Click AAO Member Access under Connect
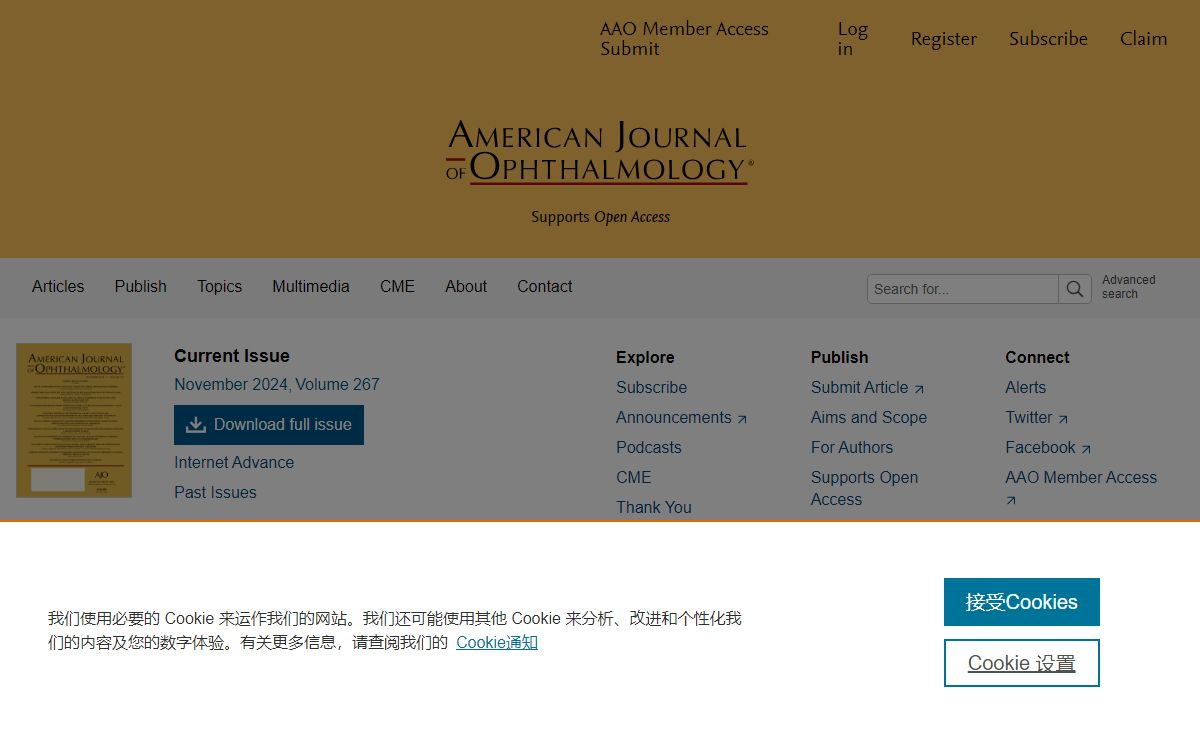This screenshot has width=1200, height=740. click(x=1081, y=488)
